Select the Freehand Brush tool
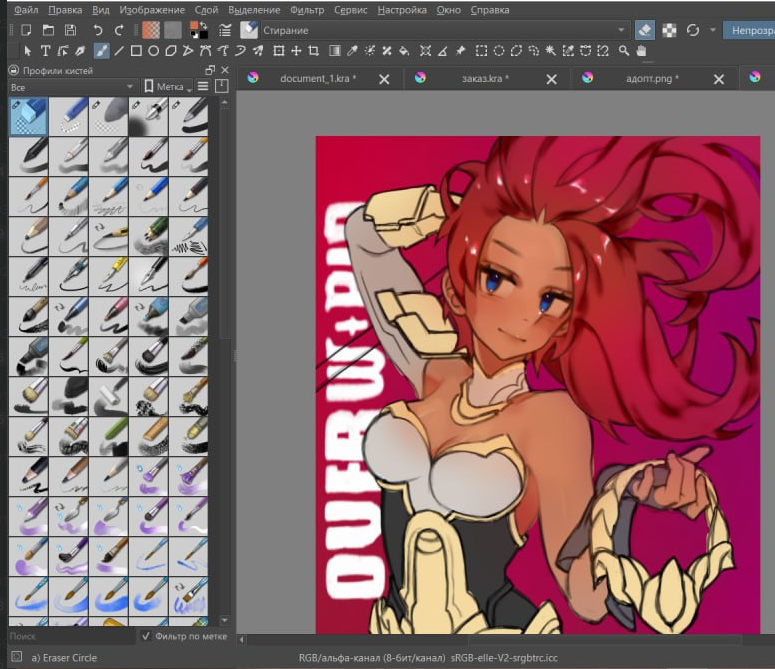The image size is (775, 669). [x=101, y=51]
